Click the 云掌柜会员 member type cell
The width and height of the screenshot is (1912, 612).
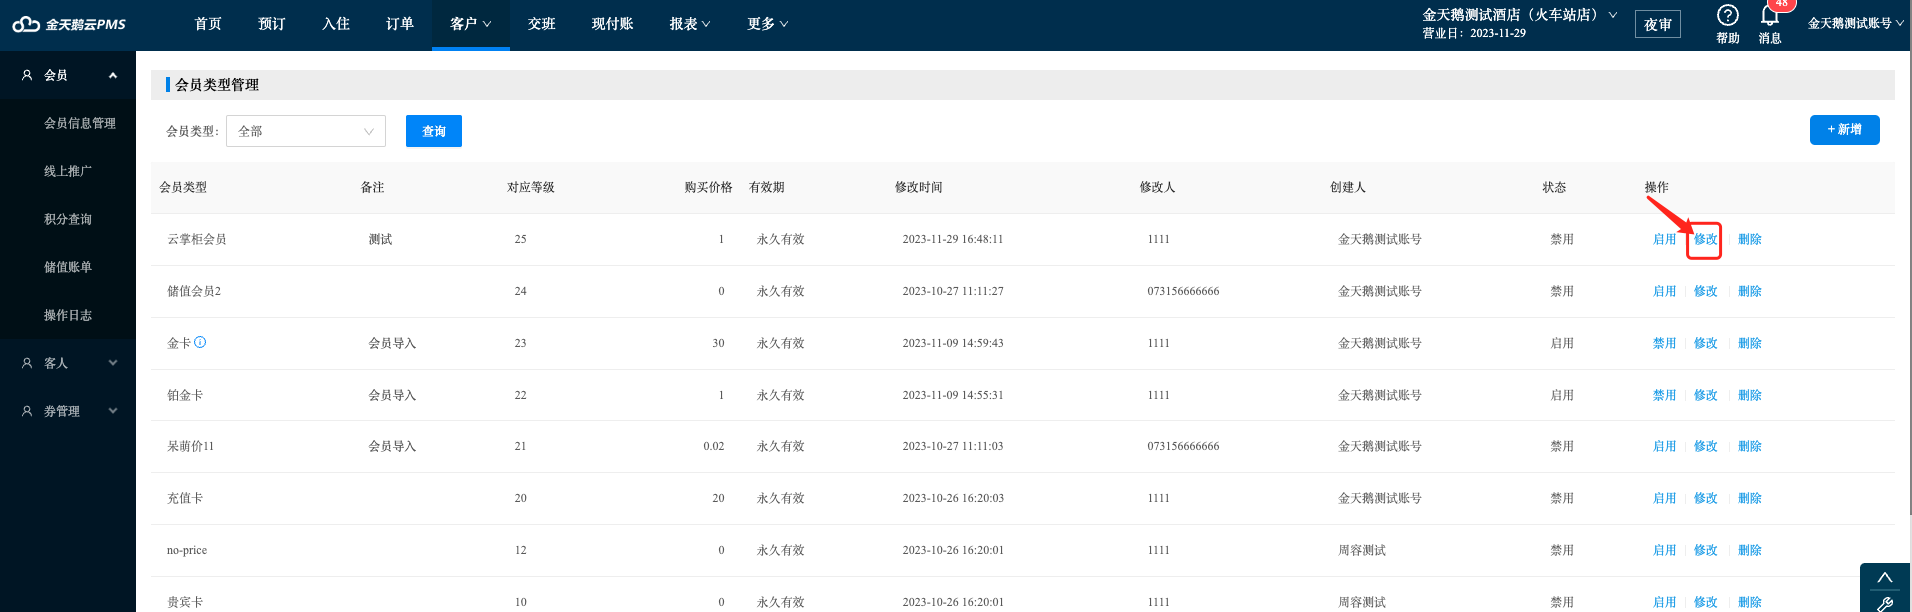coord(197,239)
